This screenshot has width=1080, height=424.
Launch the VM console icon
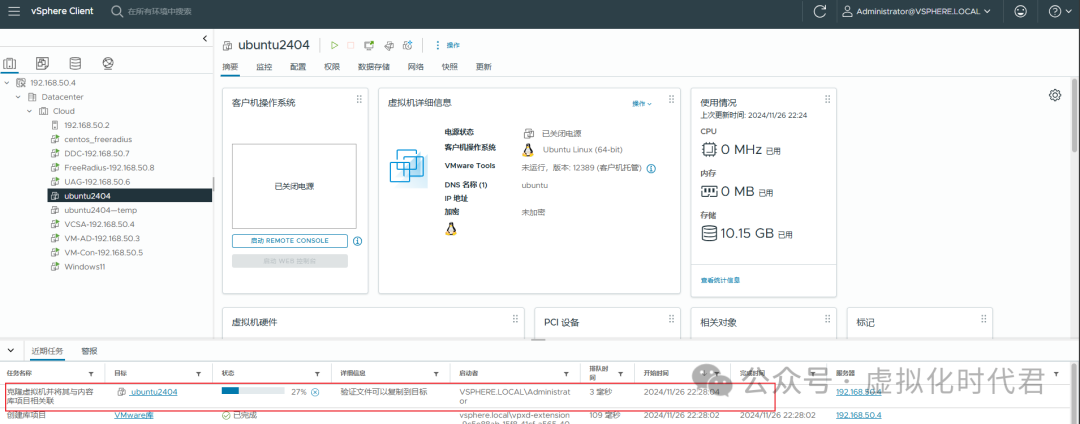tap(369, 45)
